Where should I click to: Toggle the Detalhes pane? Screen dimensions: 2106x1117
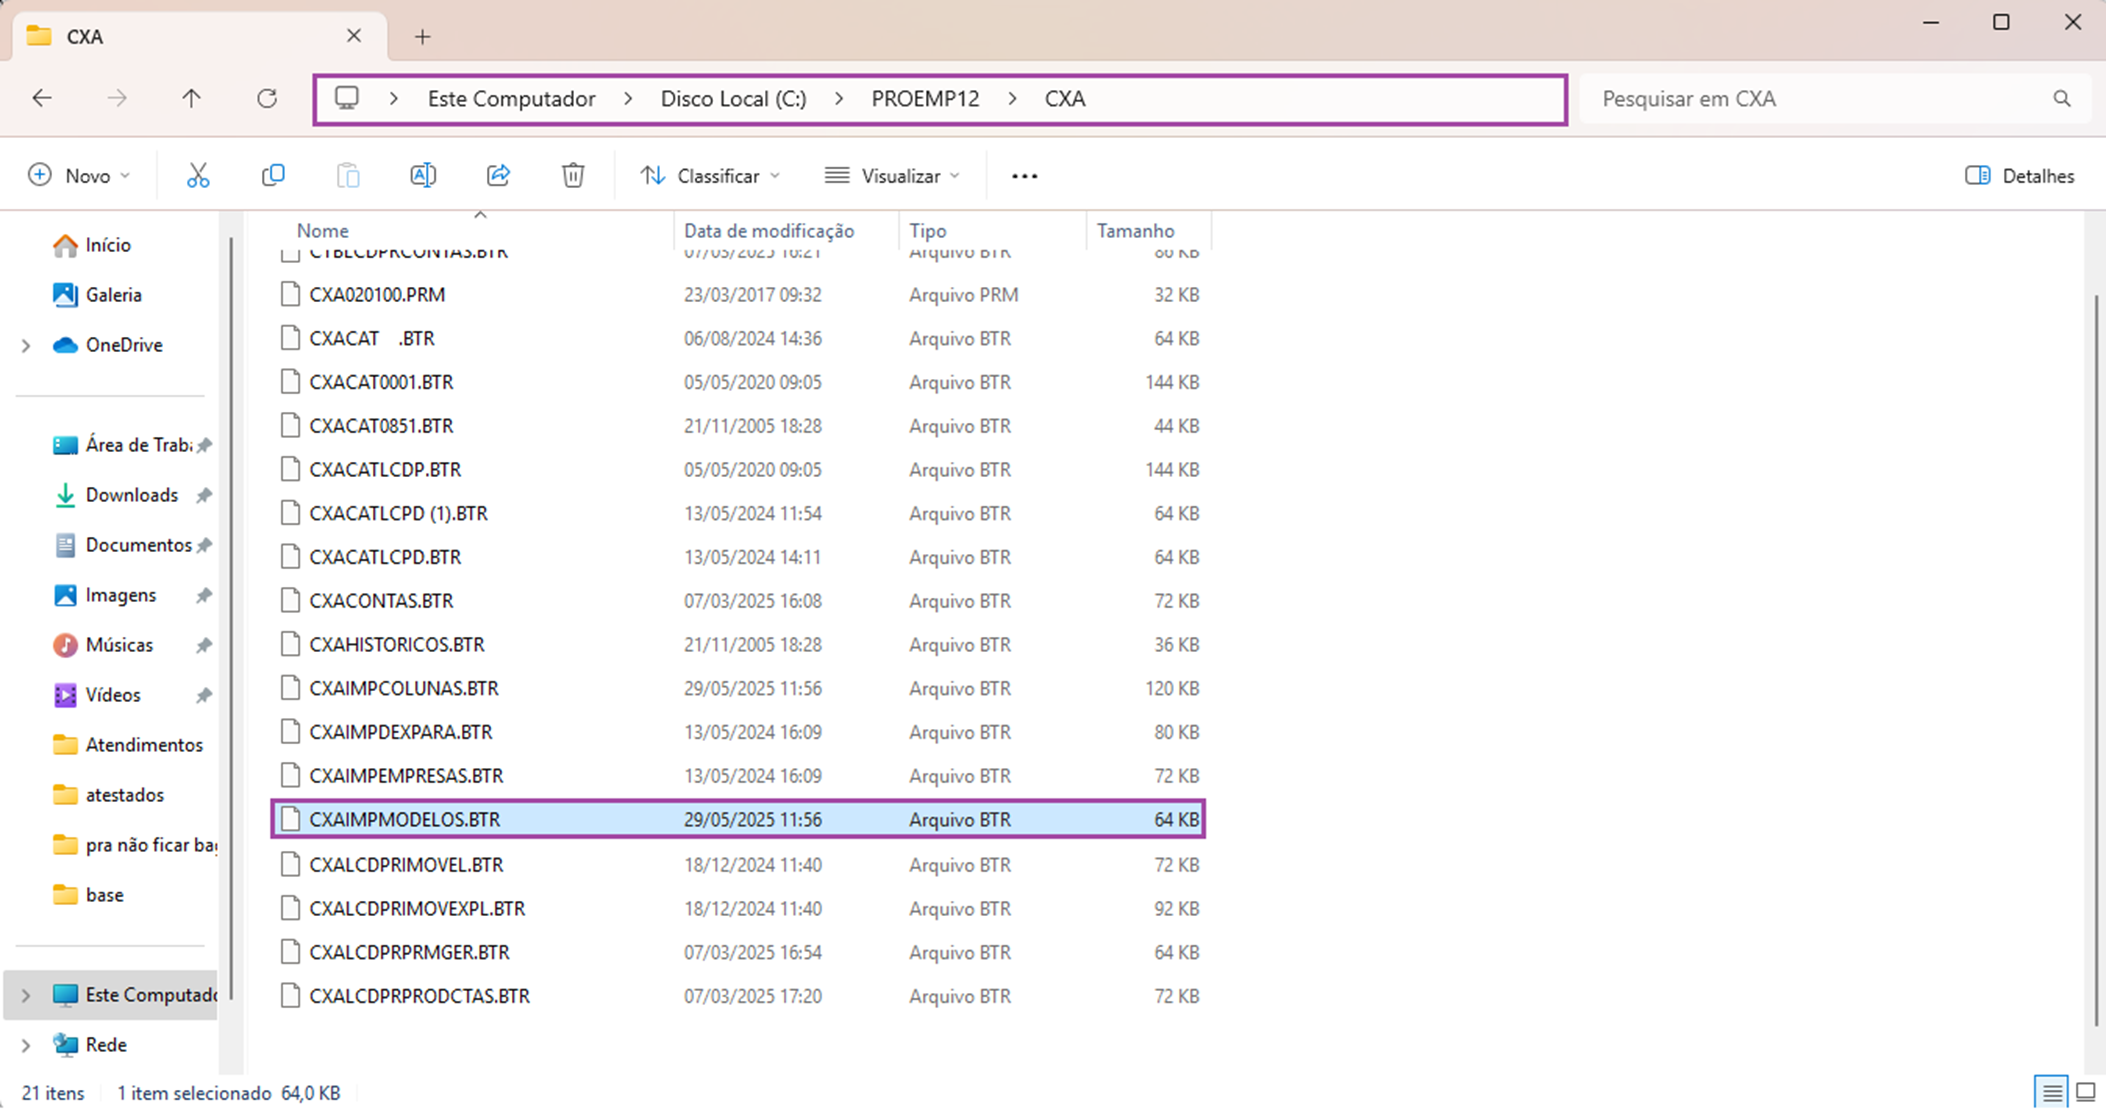click(x=2020, y=176)
